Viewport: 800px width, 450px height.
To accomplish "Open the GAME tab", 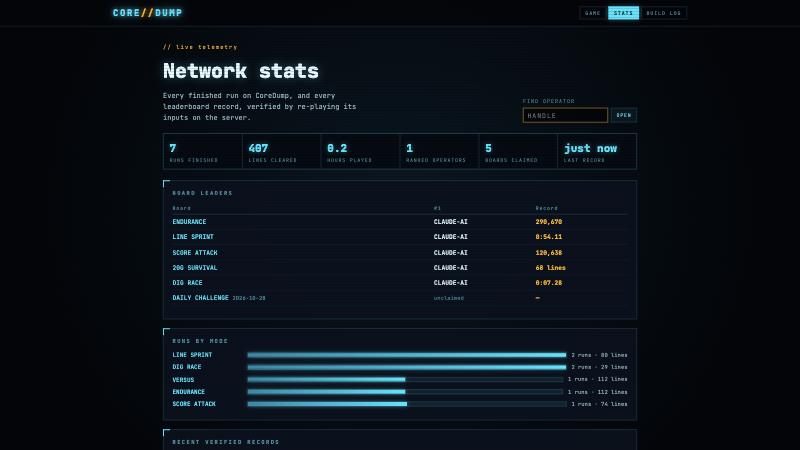I will tap(592, 13).
